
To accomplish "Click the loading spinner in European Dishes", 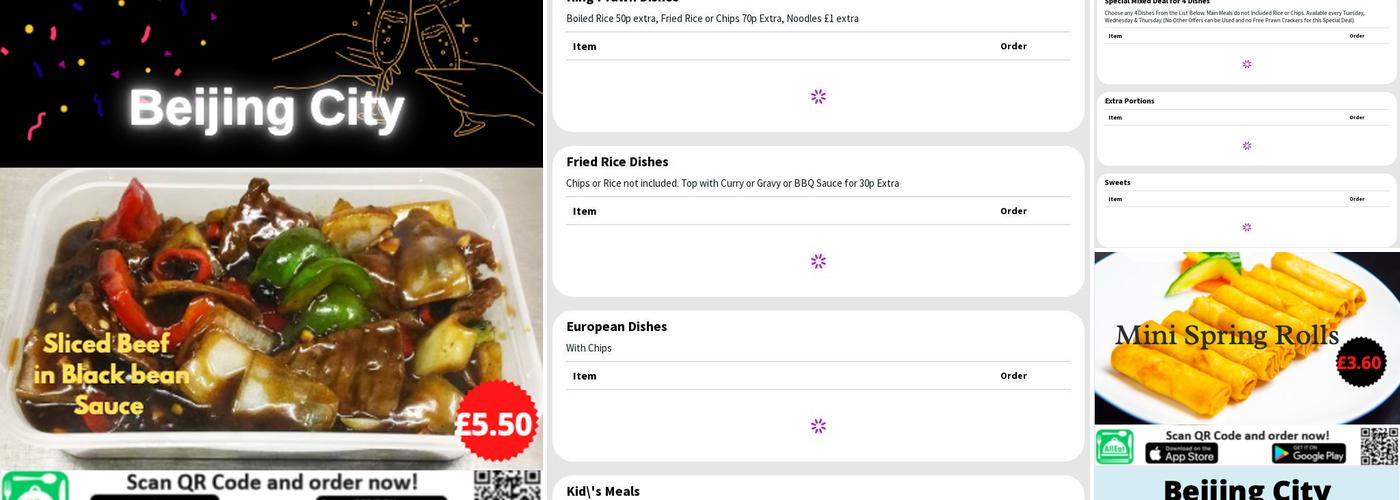I will 818,426.
